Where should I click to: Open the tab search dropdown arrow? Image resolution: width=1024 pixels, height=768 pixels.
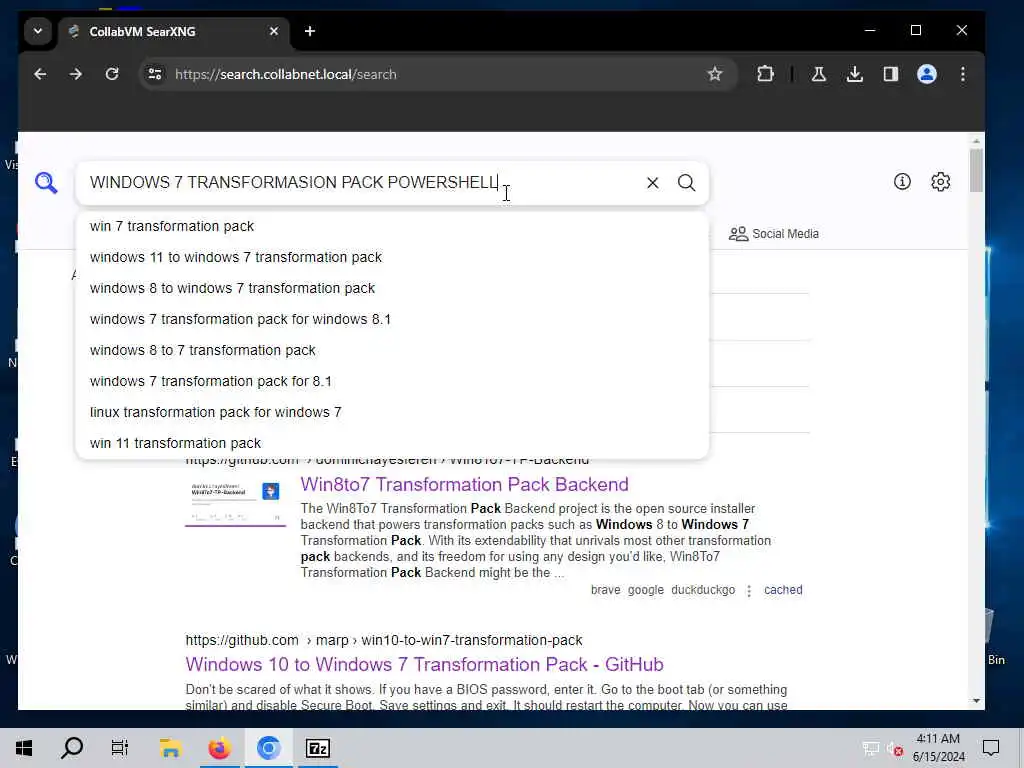[38, 31]
